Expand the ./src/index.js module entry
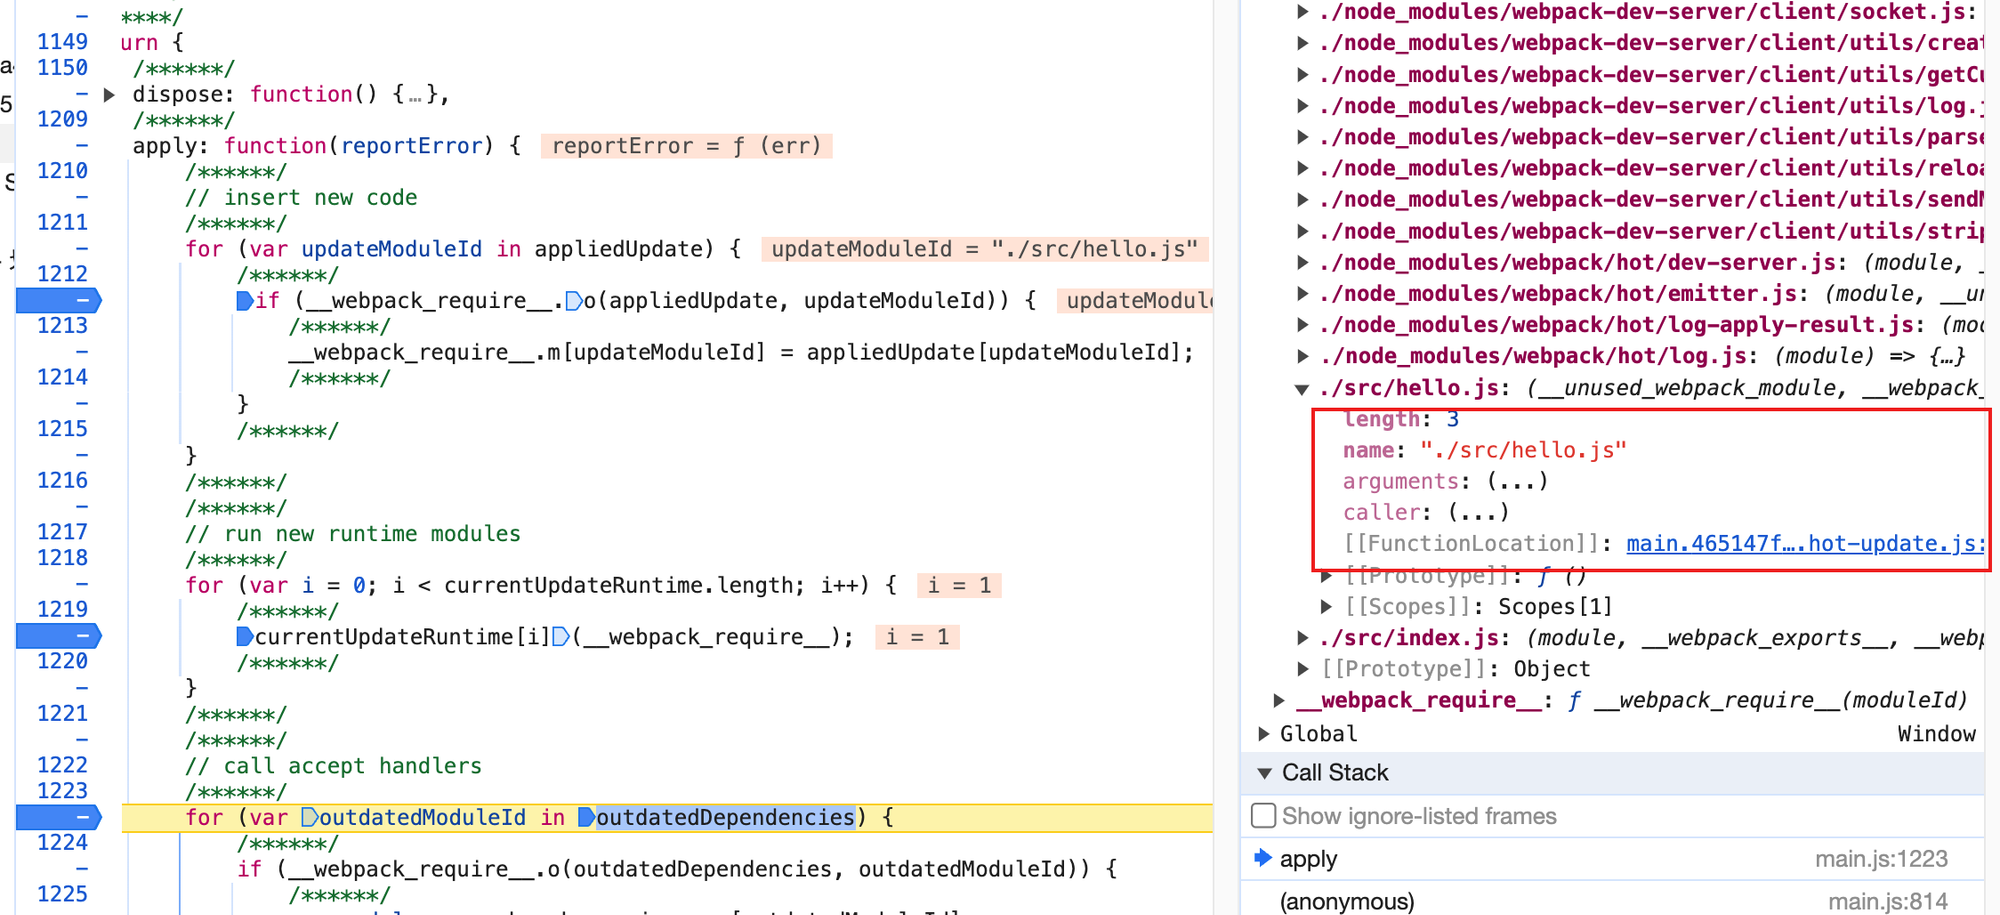The height and width of the screenshot is (915, 2000). pyautogui.click(x=1302, y=638)
